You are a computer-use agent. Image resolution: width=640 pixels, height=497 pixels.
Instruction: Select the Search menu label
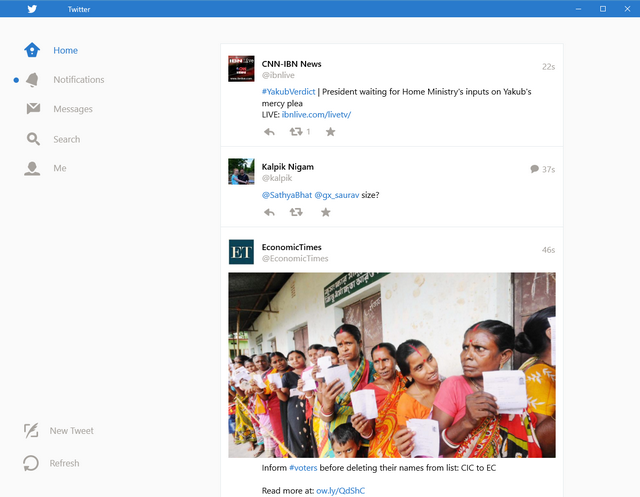pyautogui.click(x=67, y=139)
